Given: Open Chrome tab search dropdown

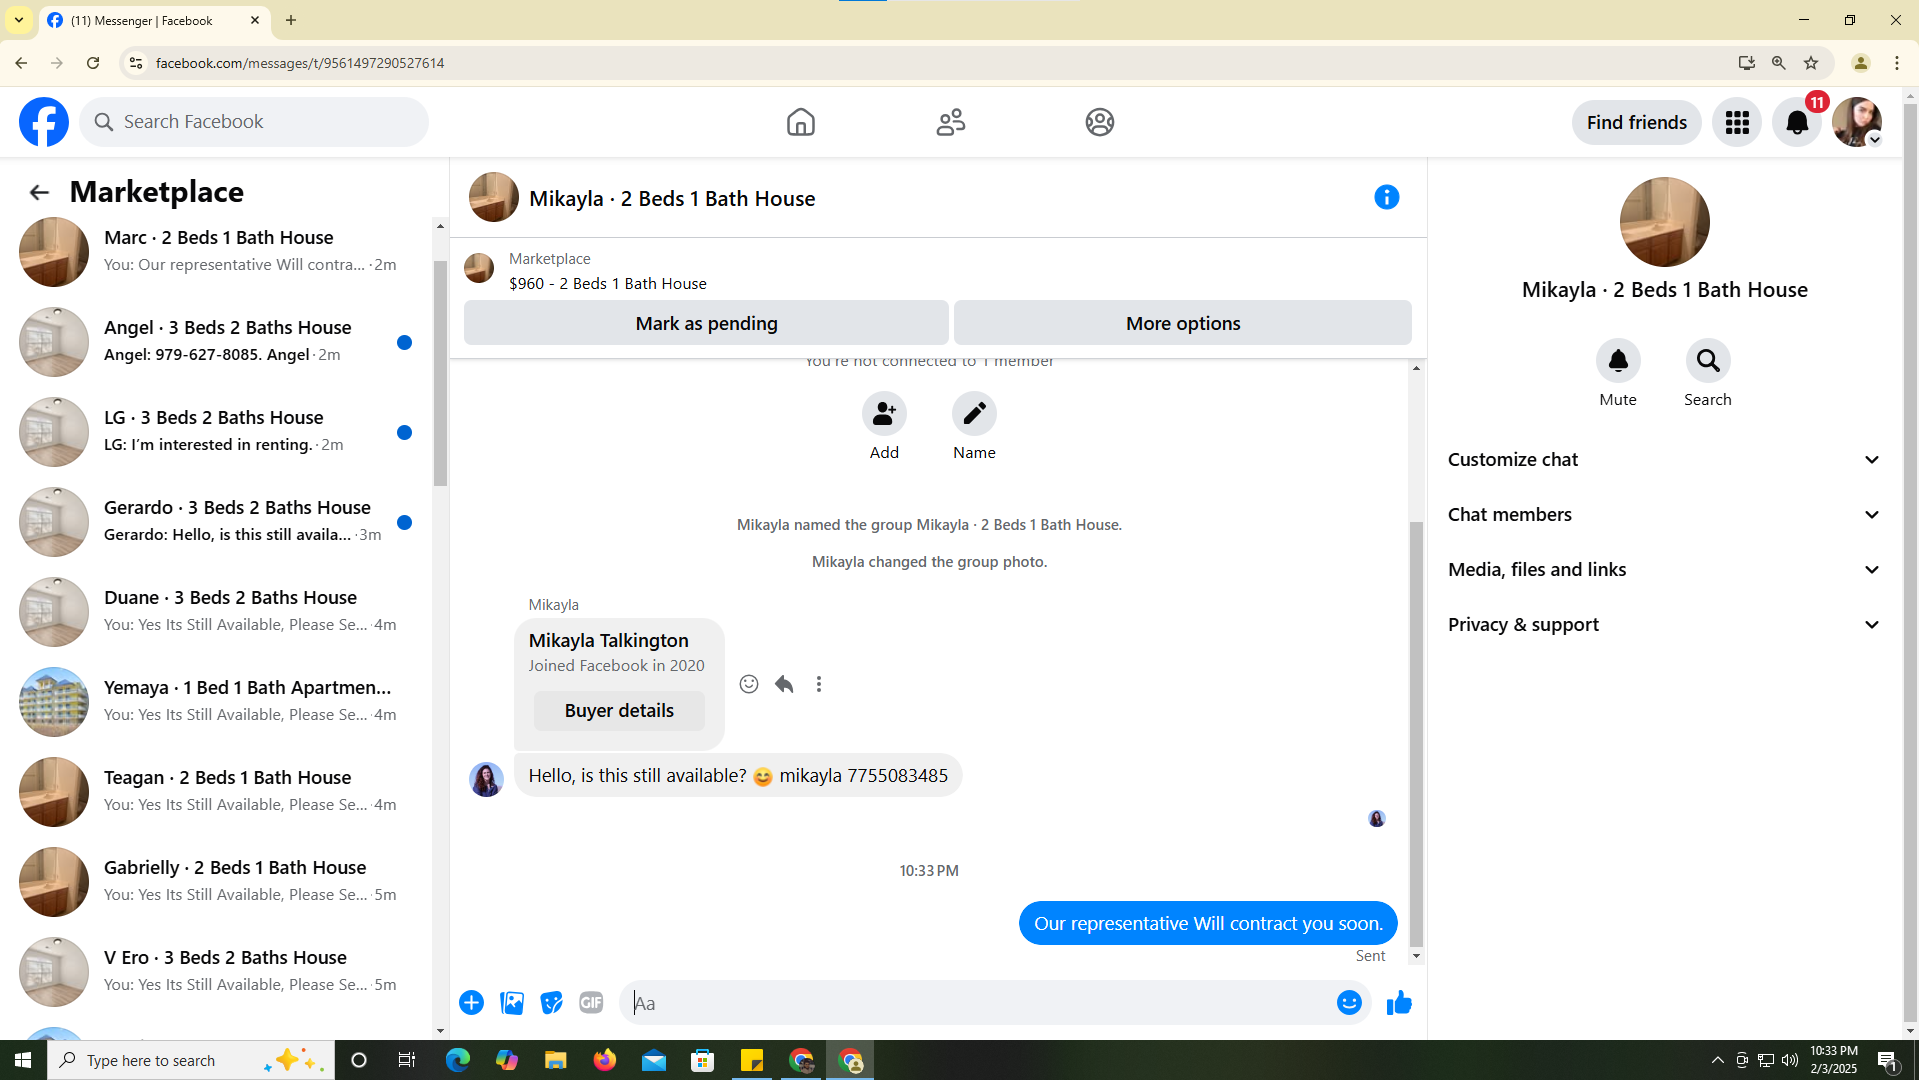Looking at the screenshot, I should pyautogui.click(x=19, y=20).
